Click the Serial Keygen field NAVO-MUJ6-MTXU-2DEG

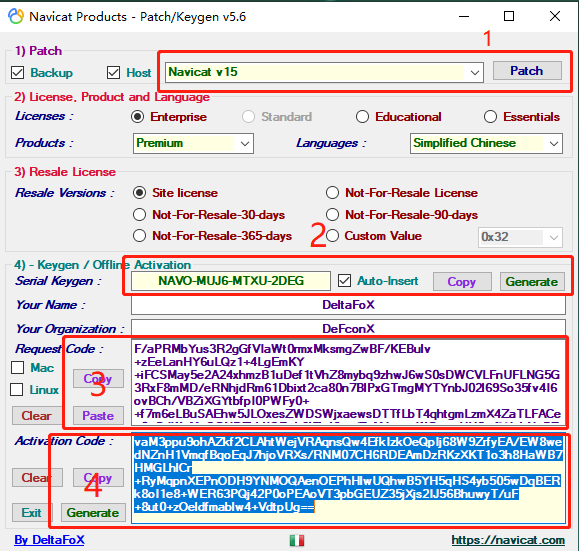(x=231, y=281)
